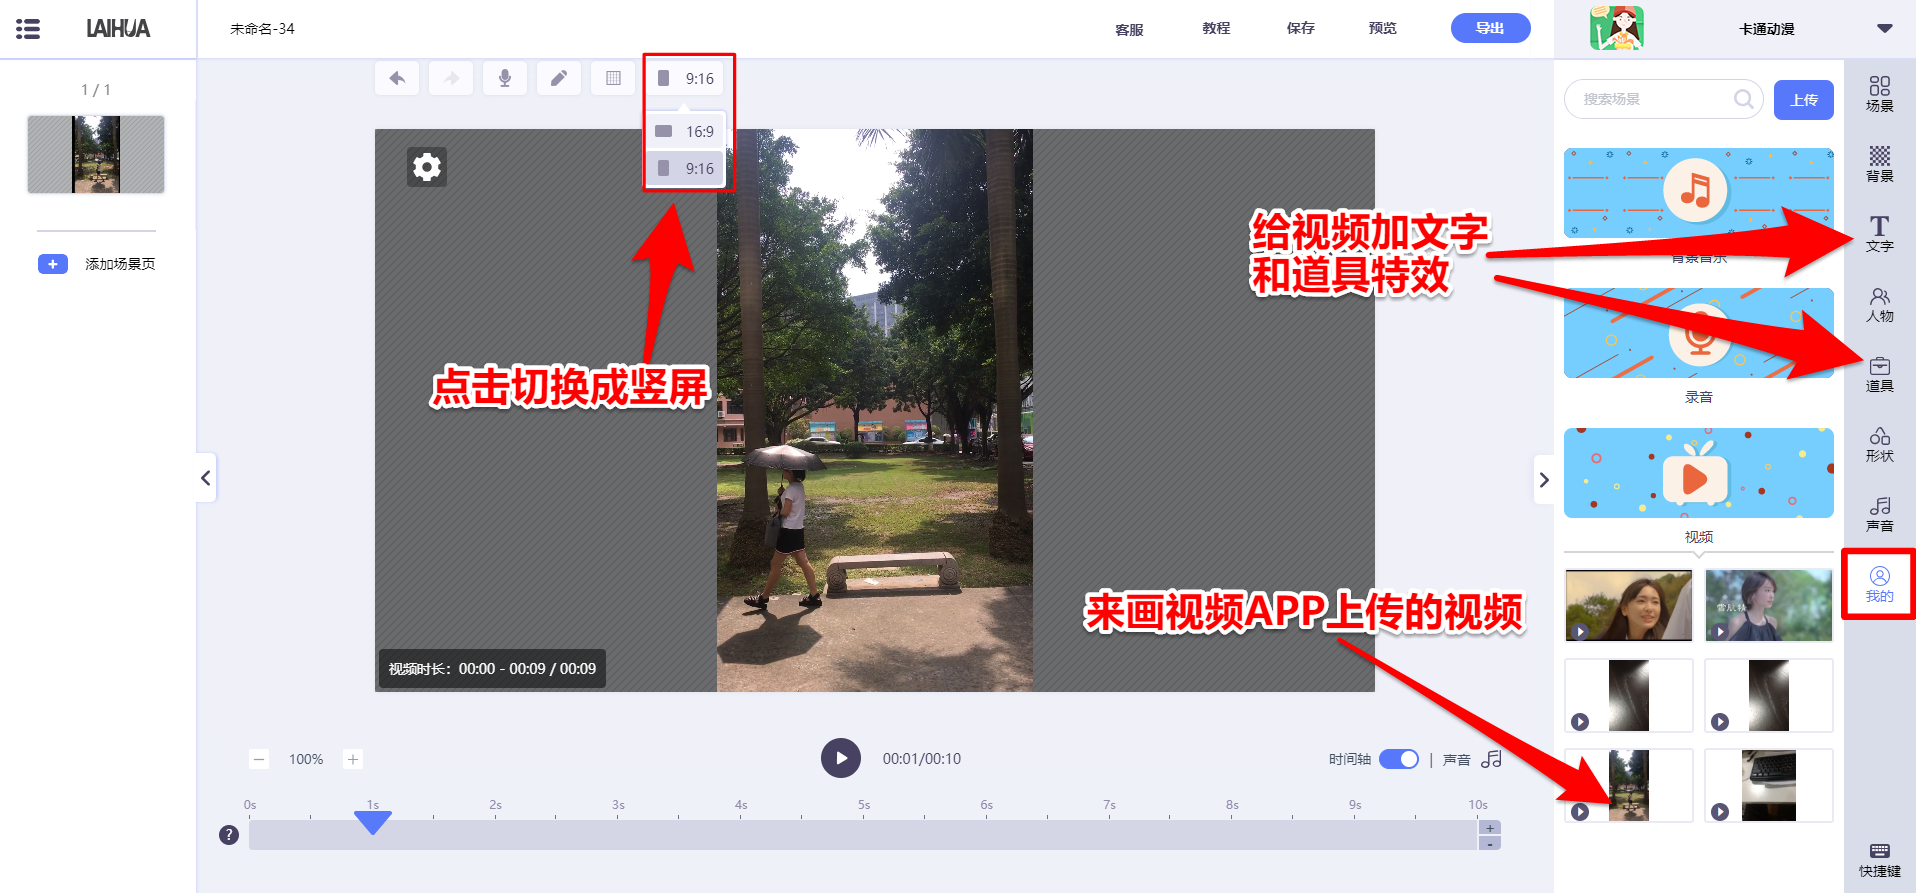Choose the 16:9 ratio option
The width and height of the screenshot is (1916, 893).
tap(685, 131)
